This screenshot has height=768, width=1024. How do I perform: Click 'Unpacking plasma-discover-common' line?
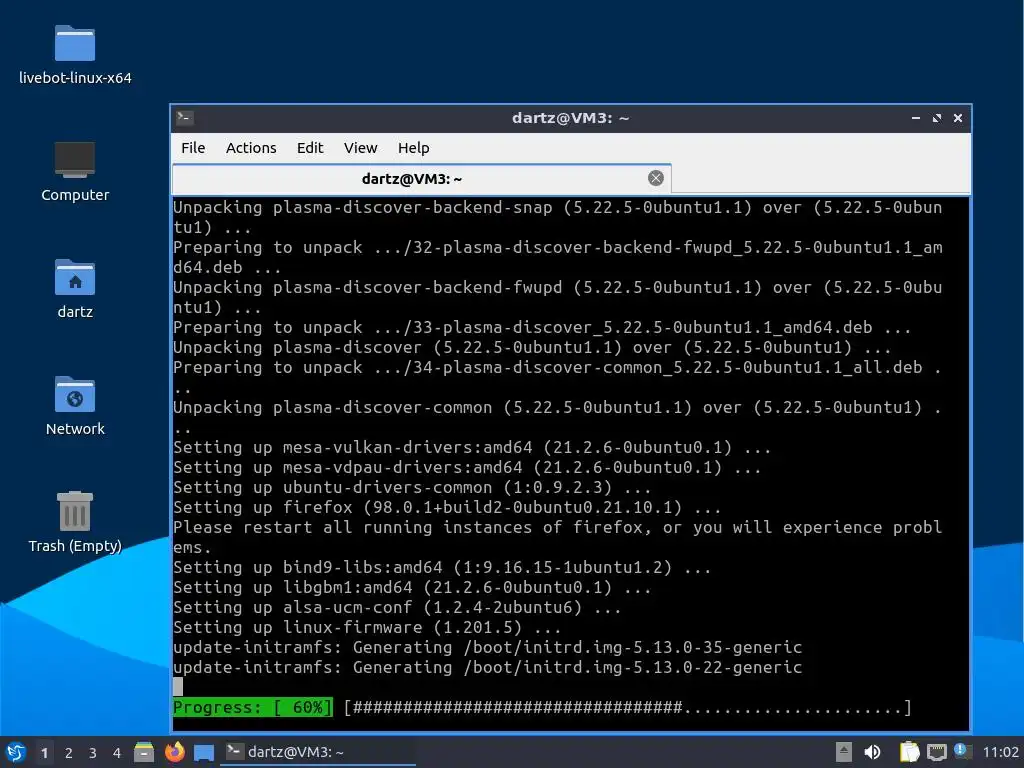click(558, 417)
